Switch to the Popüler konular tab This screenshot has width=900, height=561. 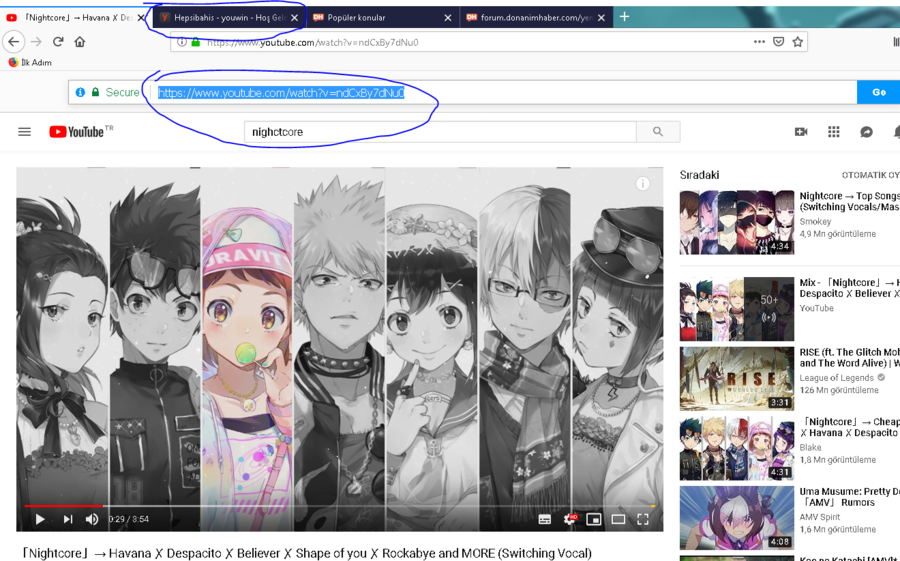point(382,18)
